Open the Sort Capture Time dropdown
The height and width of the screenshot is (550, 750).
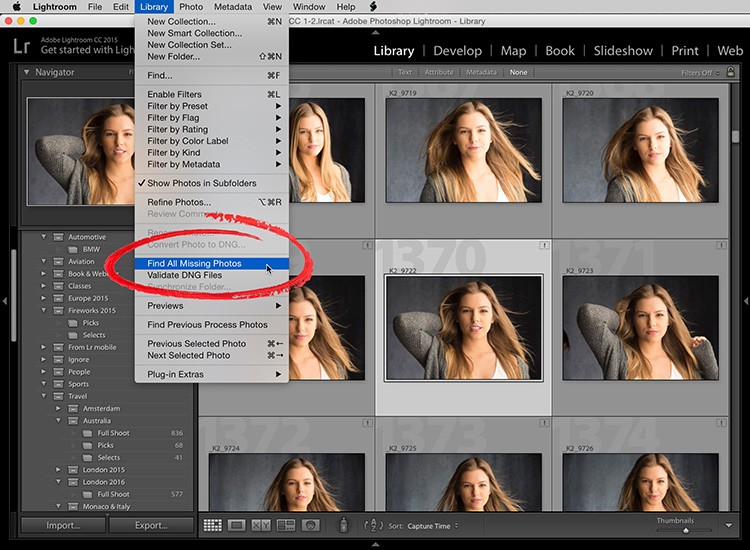point(432,526)
